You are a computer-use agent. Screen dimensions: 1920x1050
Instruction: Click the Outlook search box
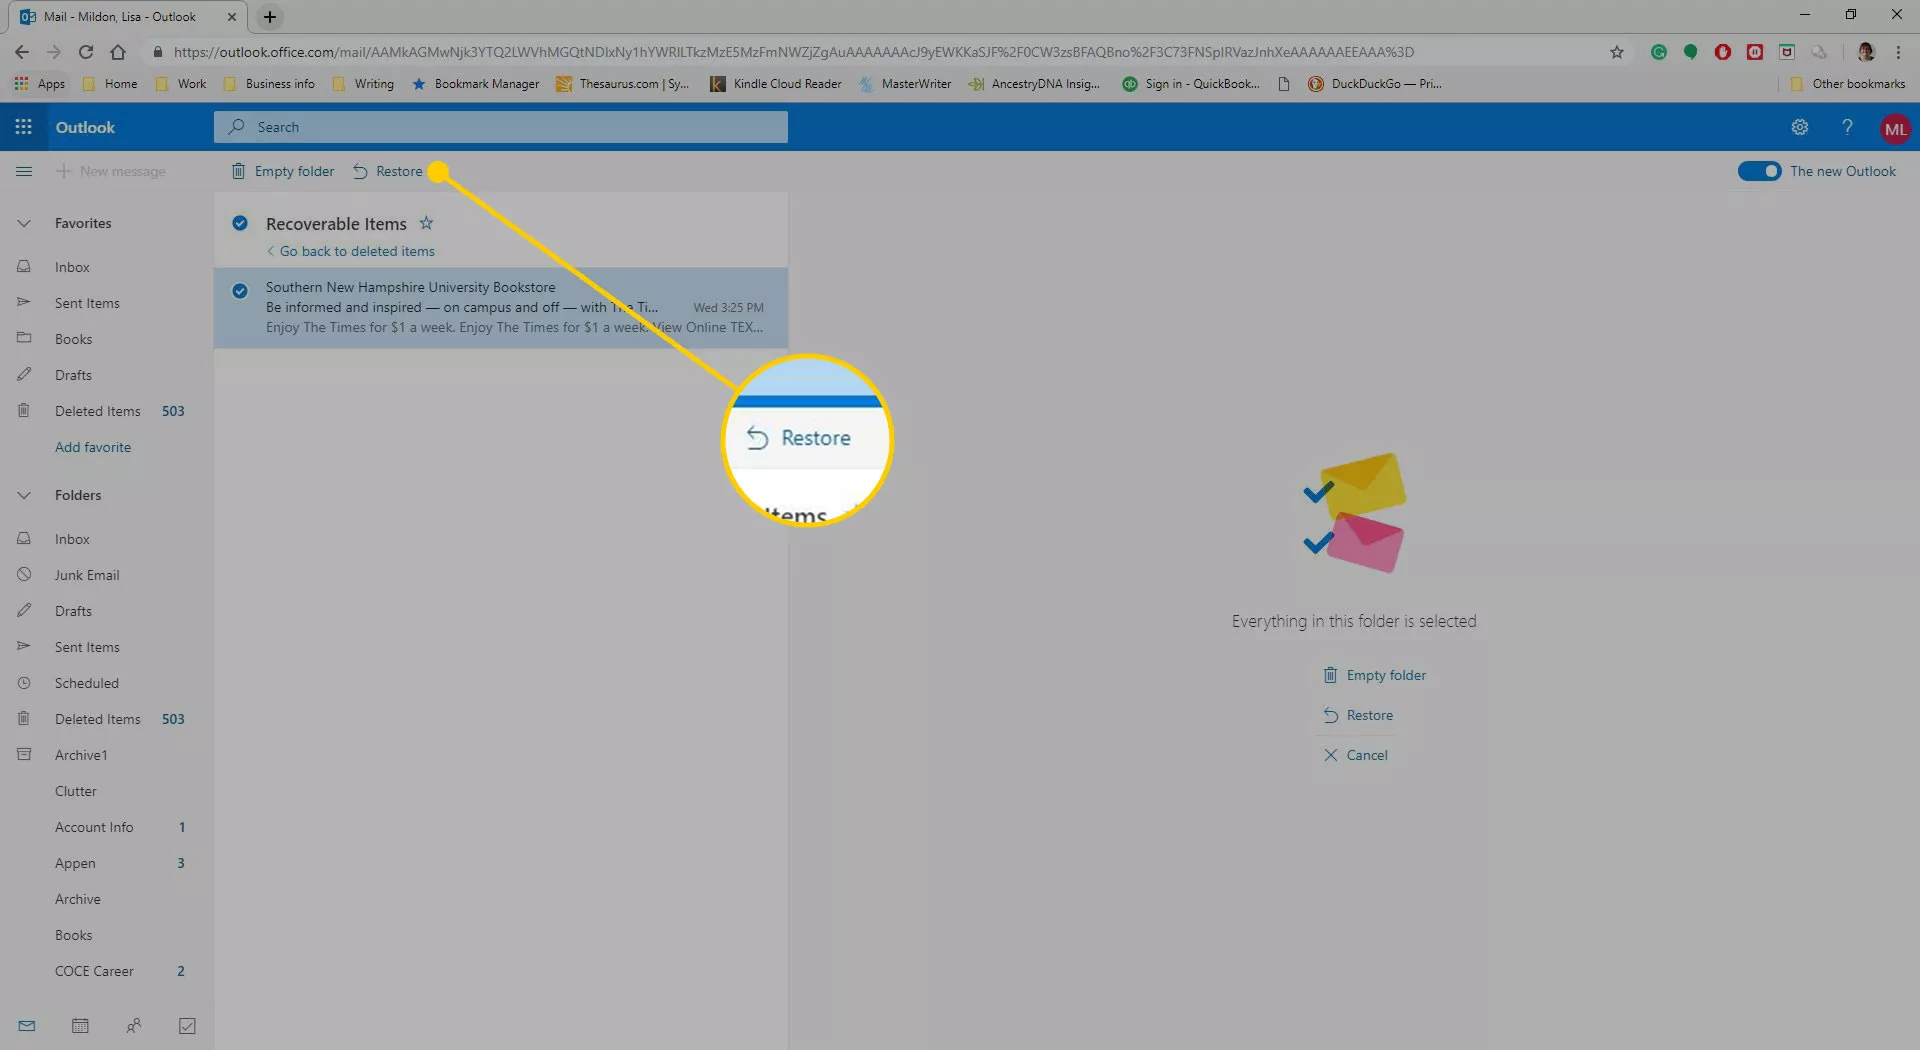(x=500, y=127)
